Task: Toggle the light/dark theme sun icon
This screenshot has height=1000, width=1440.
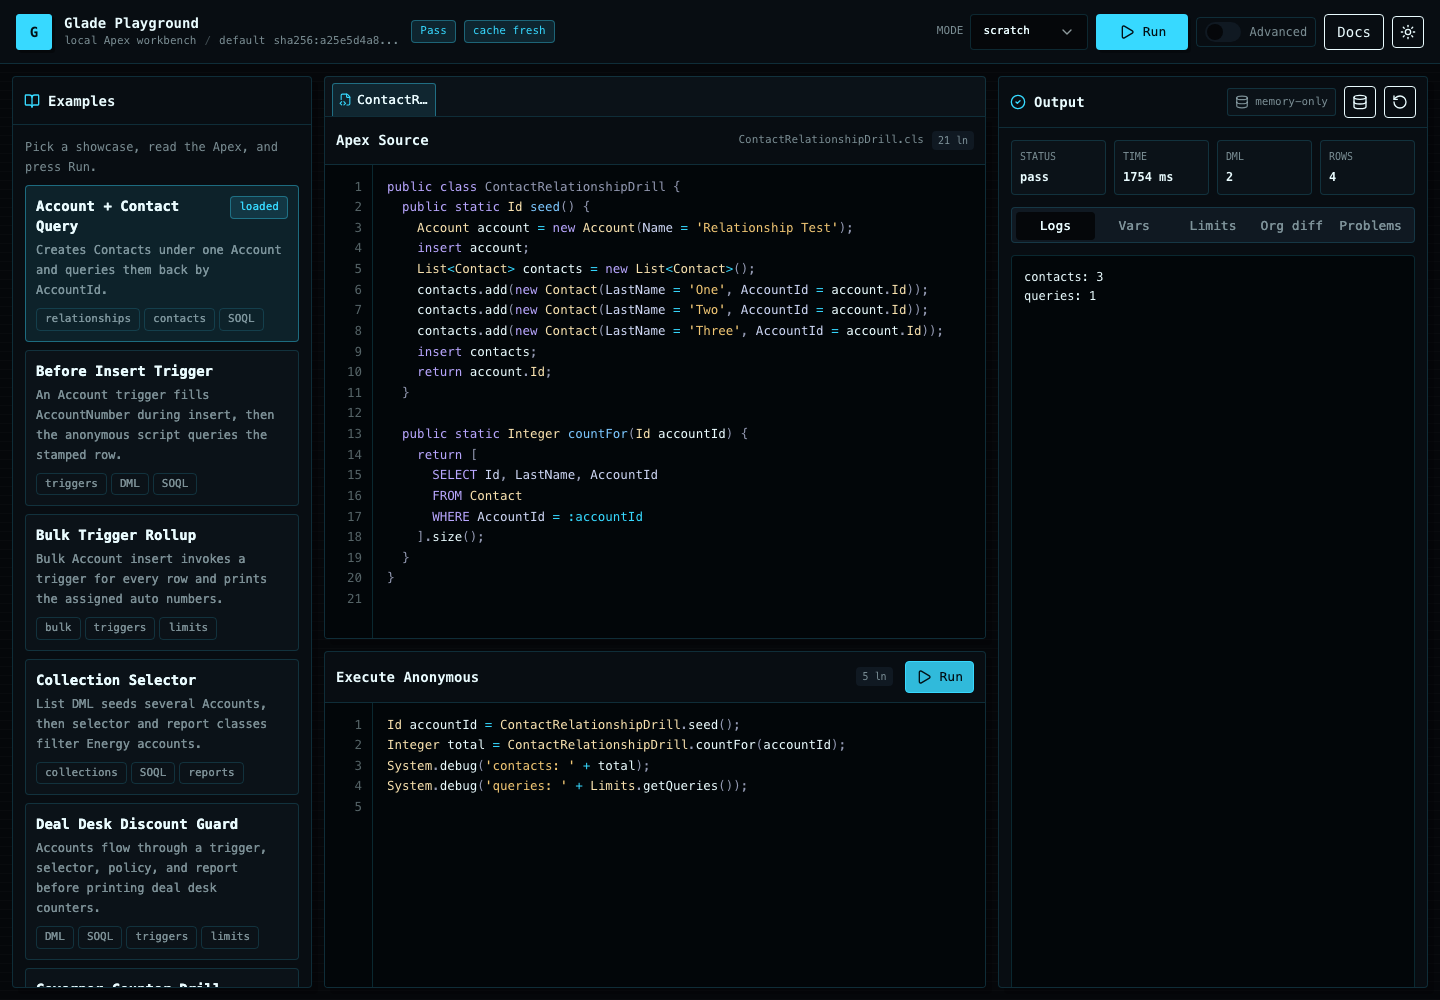Action: 1408,32
